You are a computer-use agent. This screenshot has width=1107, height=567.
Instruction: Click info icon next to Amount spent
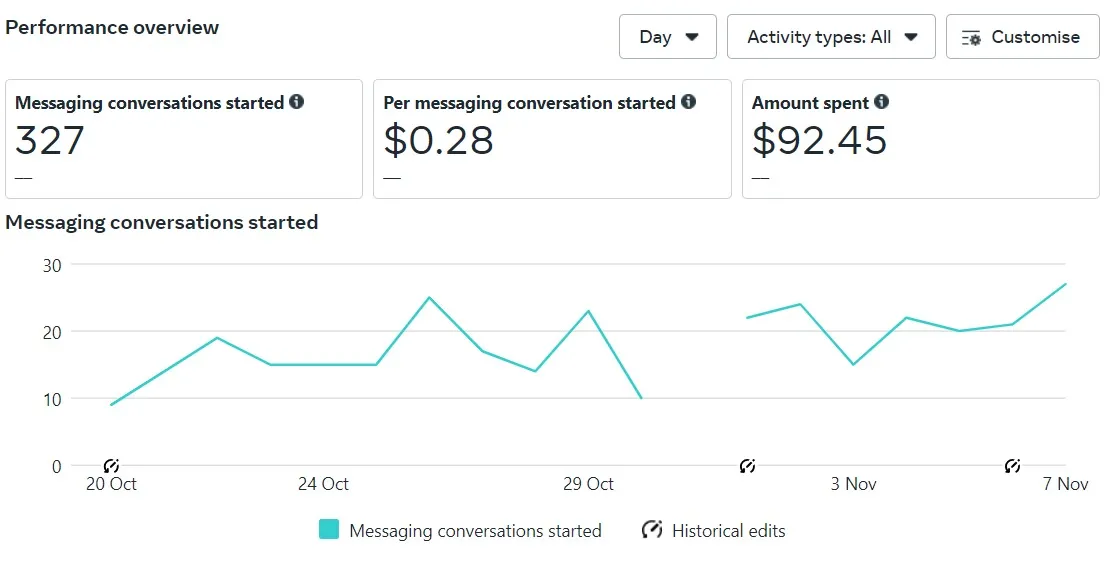pyautogui.click(x=881, y=102)
